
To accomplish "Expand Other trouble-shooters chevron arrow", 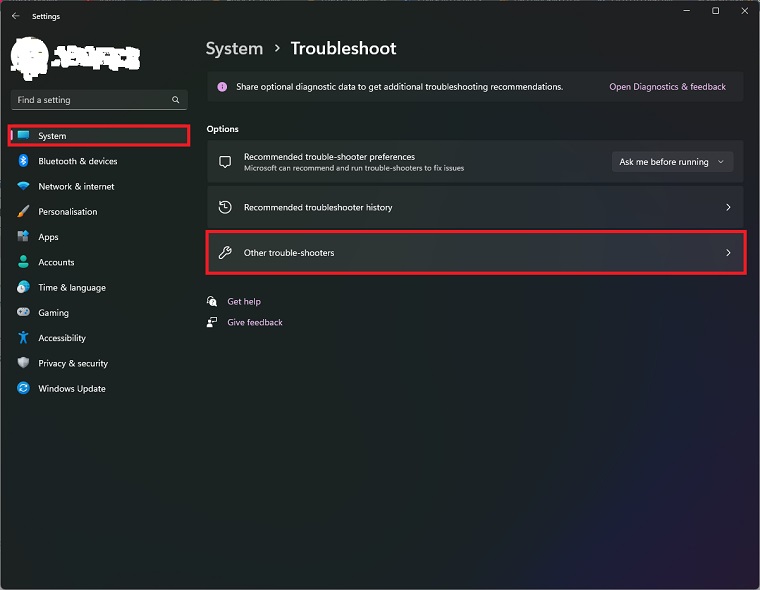I will click(728, 253).
